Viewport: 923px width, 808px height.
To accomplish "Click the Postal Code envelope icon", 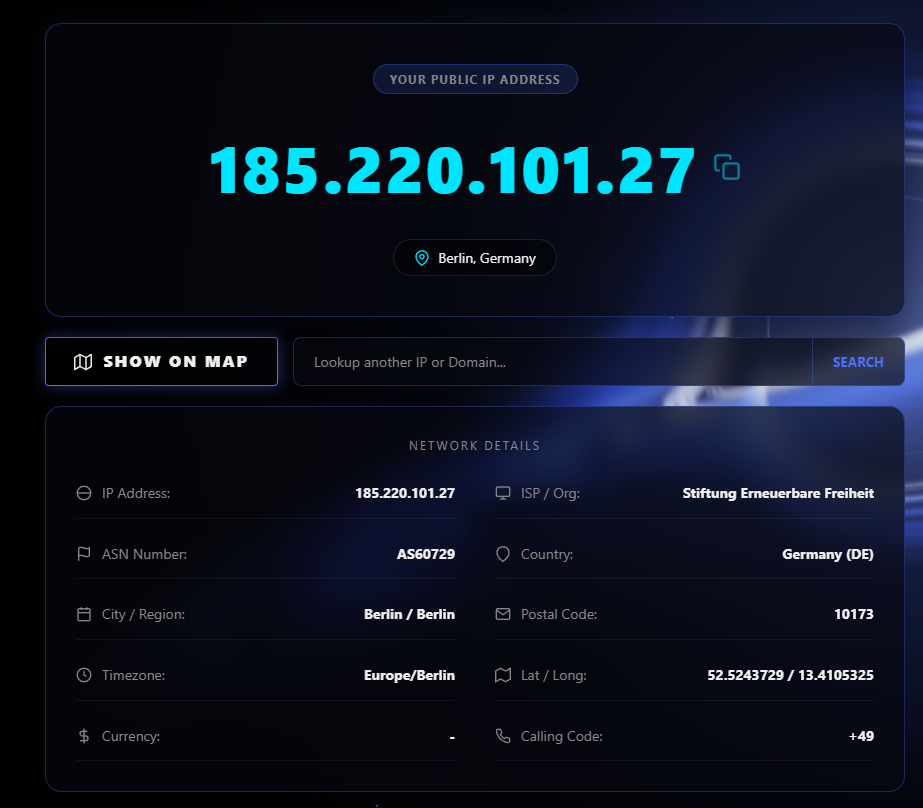I will tap(503, 614).
